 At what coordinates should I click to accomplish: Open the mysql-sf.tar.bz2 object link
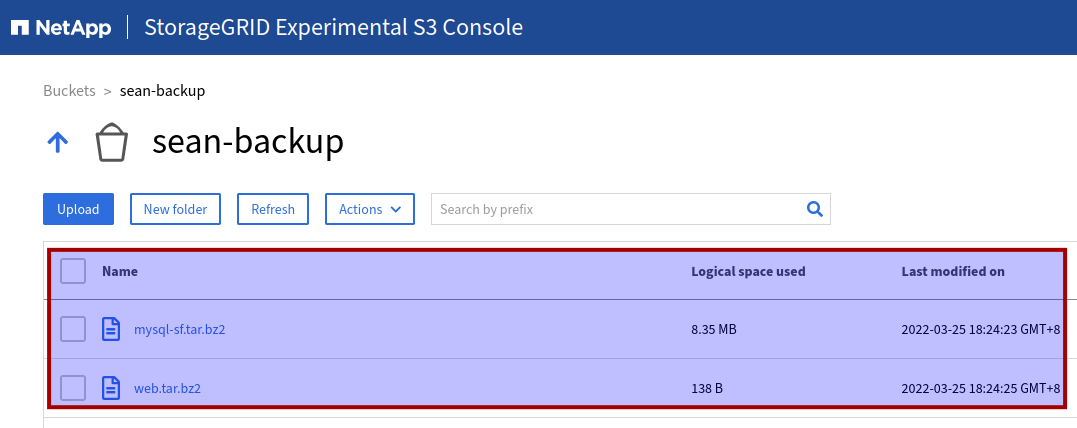point(179,329)
